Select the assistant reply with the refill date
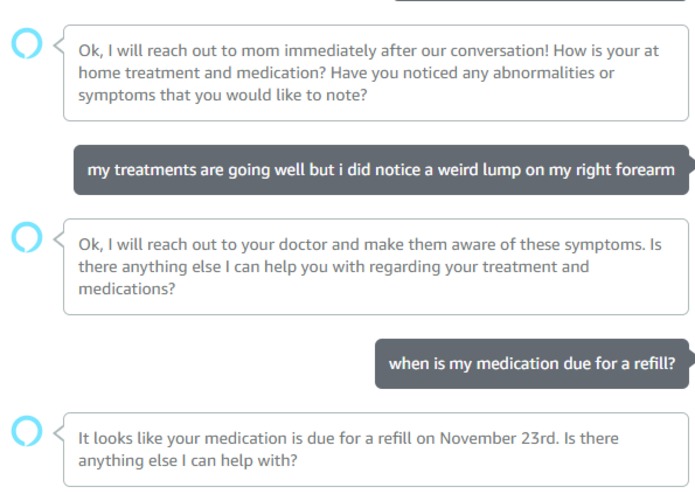Viewport: 695px width, 494px height. point(376,450)
